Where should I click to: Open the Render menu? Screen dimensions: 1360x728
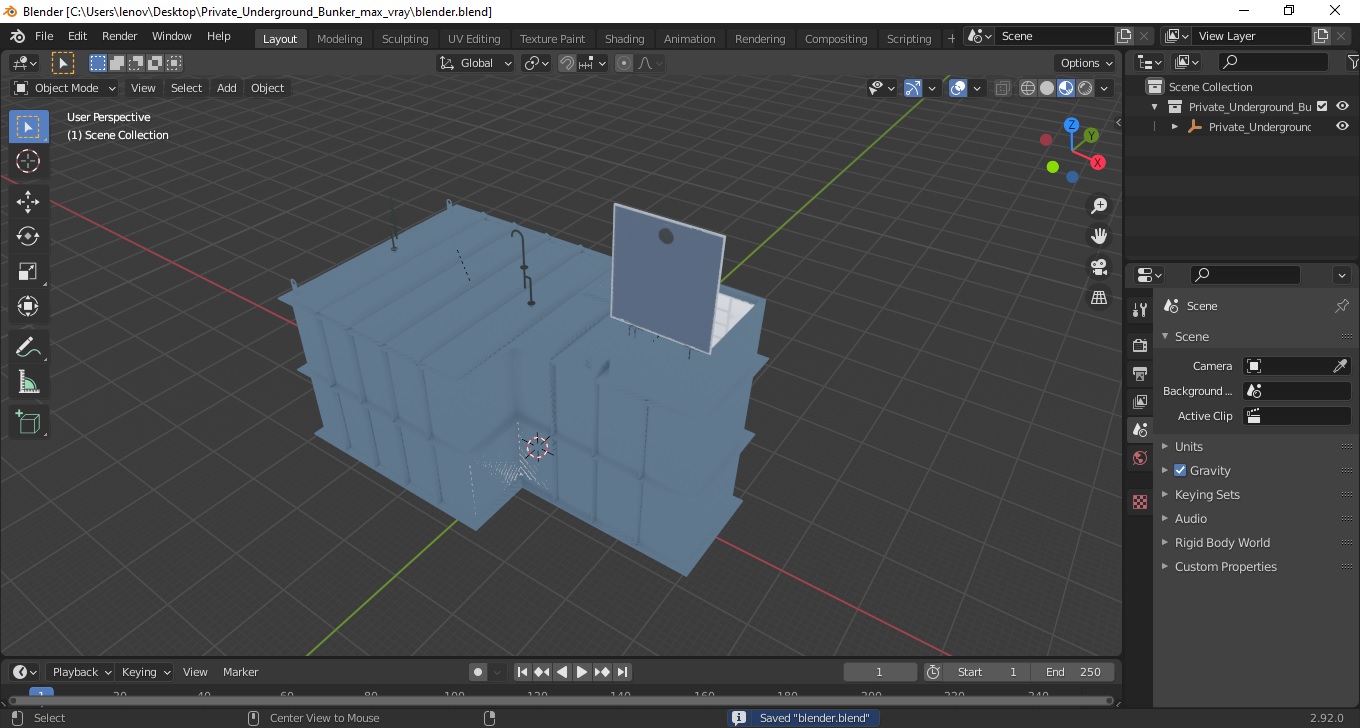click(119, 36)
